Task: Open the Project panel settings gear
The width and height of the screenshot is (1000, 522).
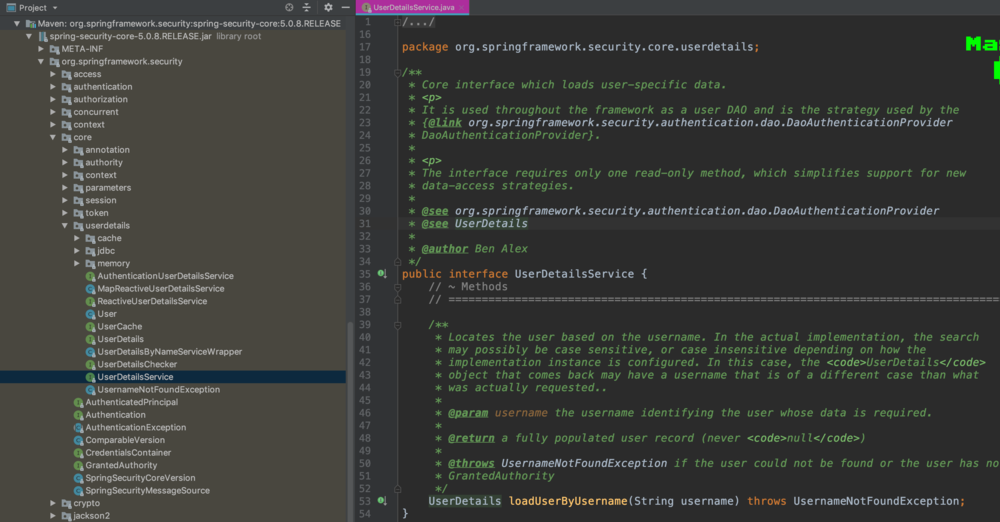Action: (328, 7)
